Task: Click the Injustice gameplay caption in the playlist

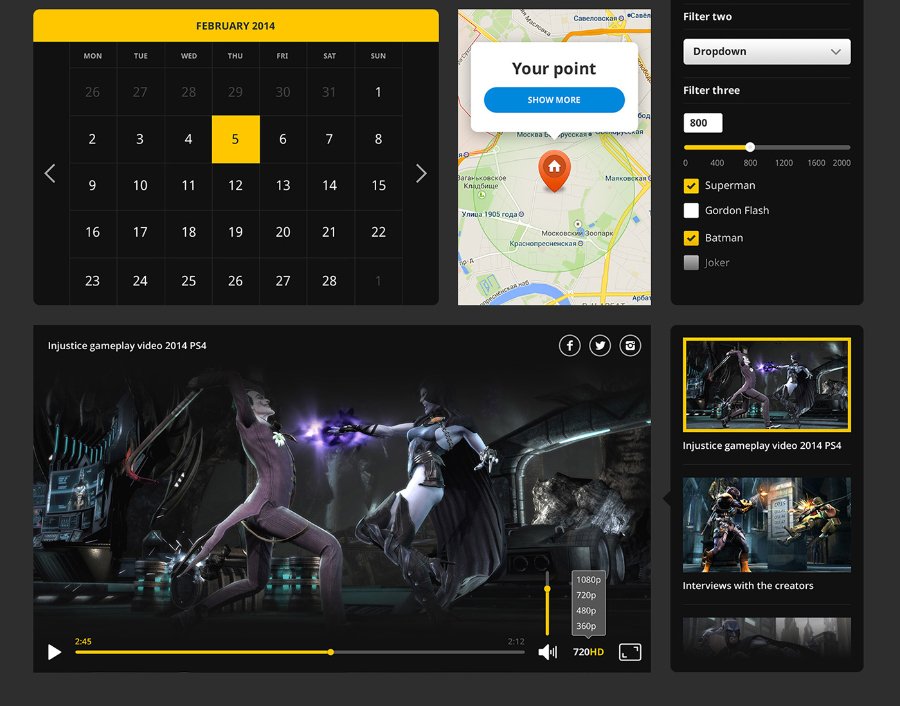Action: 762,446
